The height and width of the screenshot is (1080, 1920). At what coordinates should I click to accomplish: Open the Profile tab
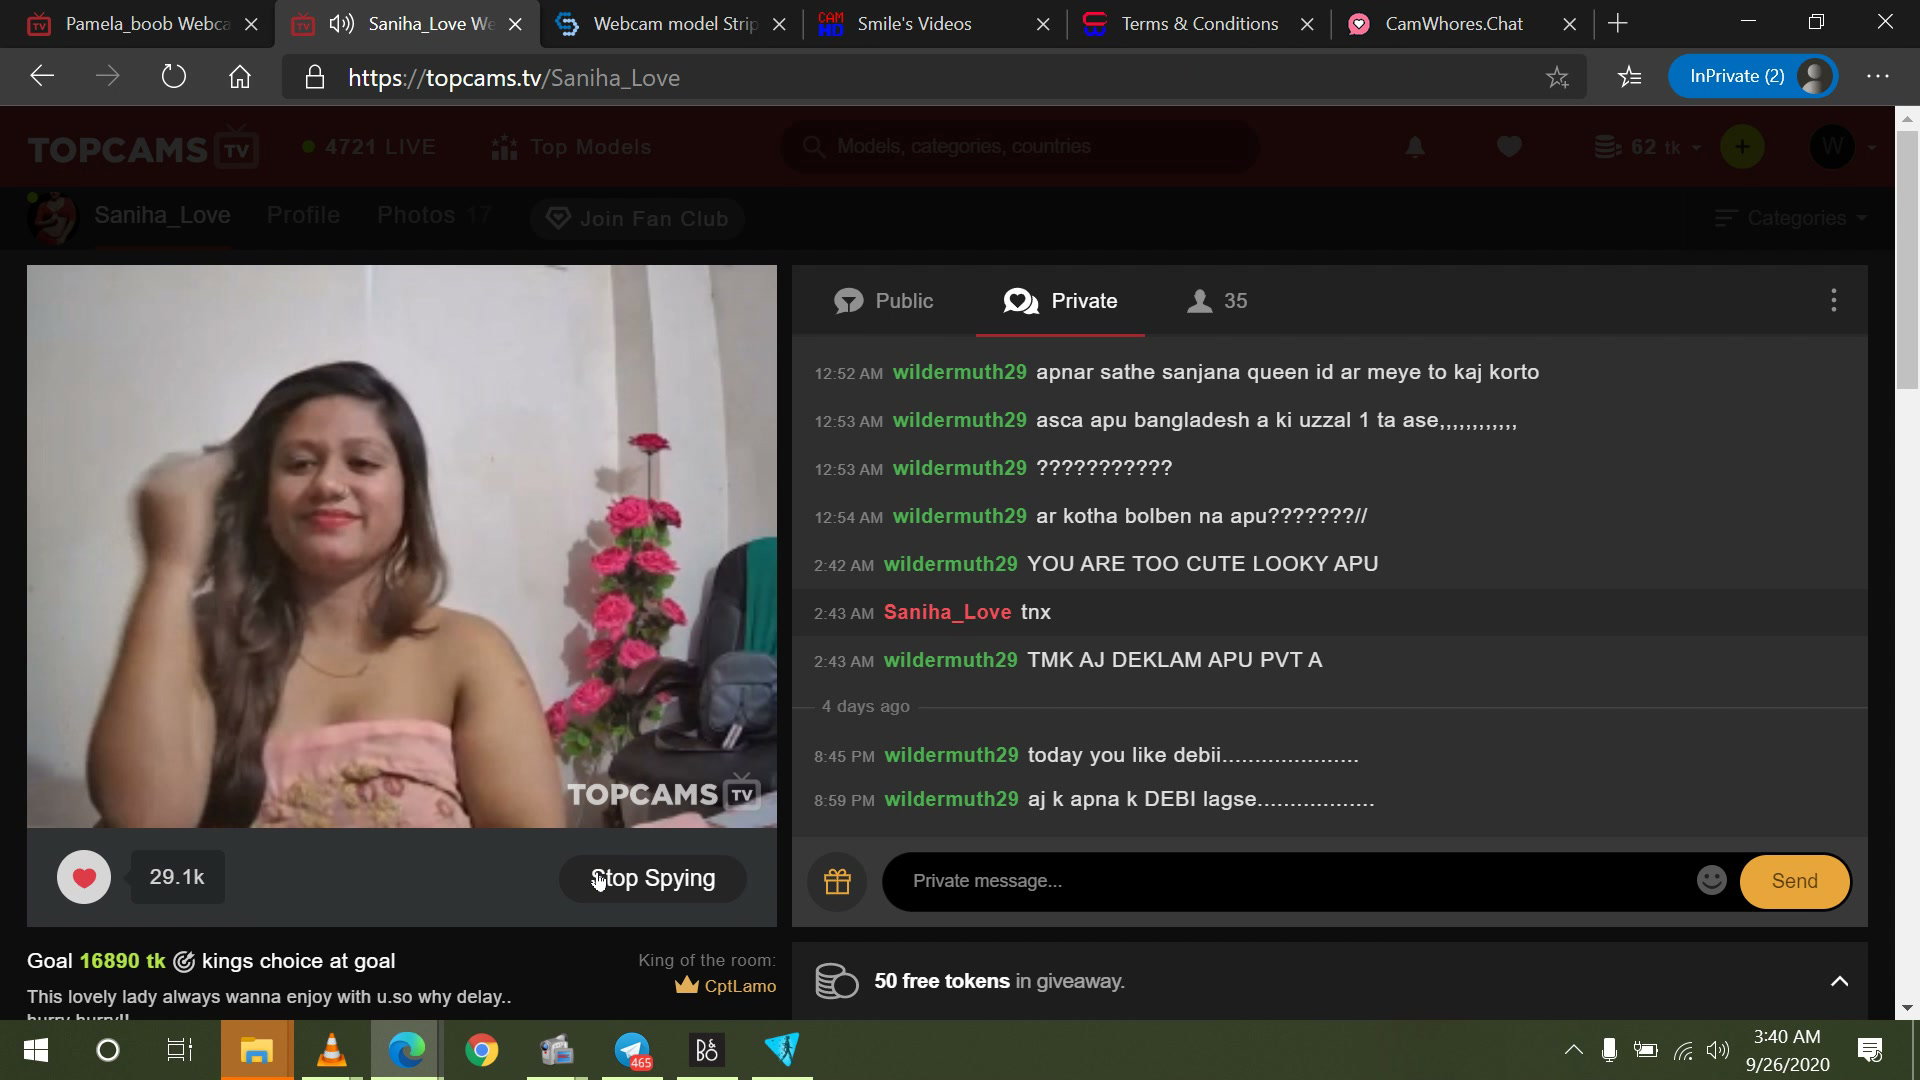(303, 215)
